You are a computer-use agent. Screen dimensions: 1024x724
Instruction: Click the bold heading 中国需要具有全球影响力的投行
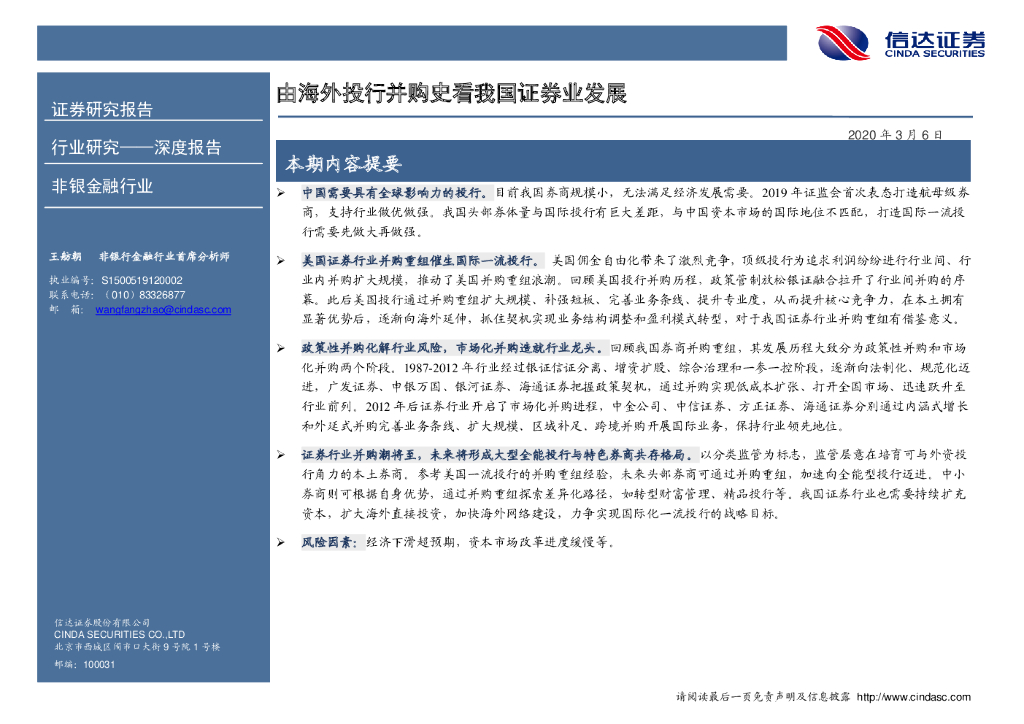(394, 193)
